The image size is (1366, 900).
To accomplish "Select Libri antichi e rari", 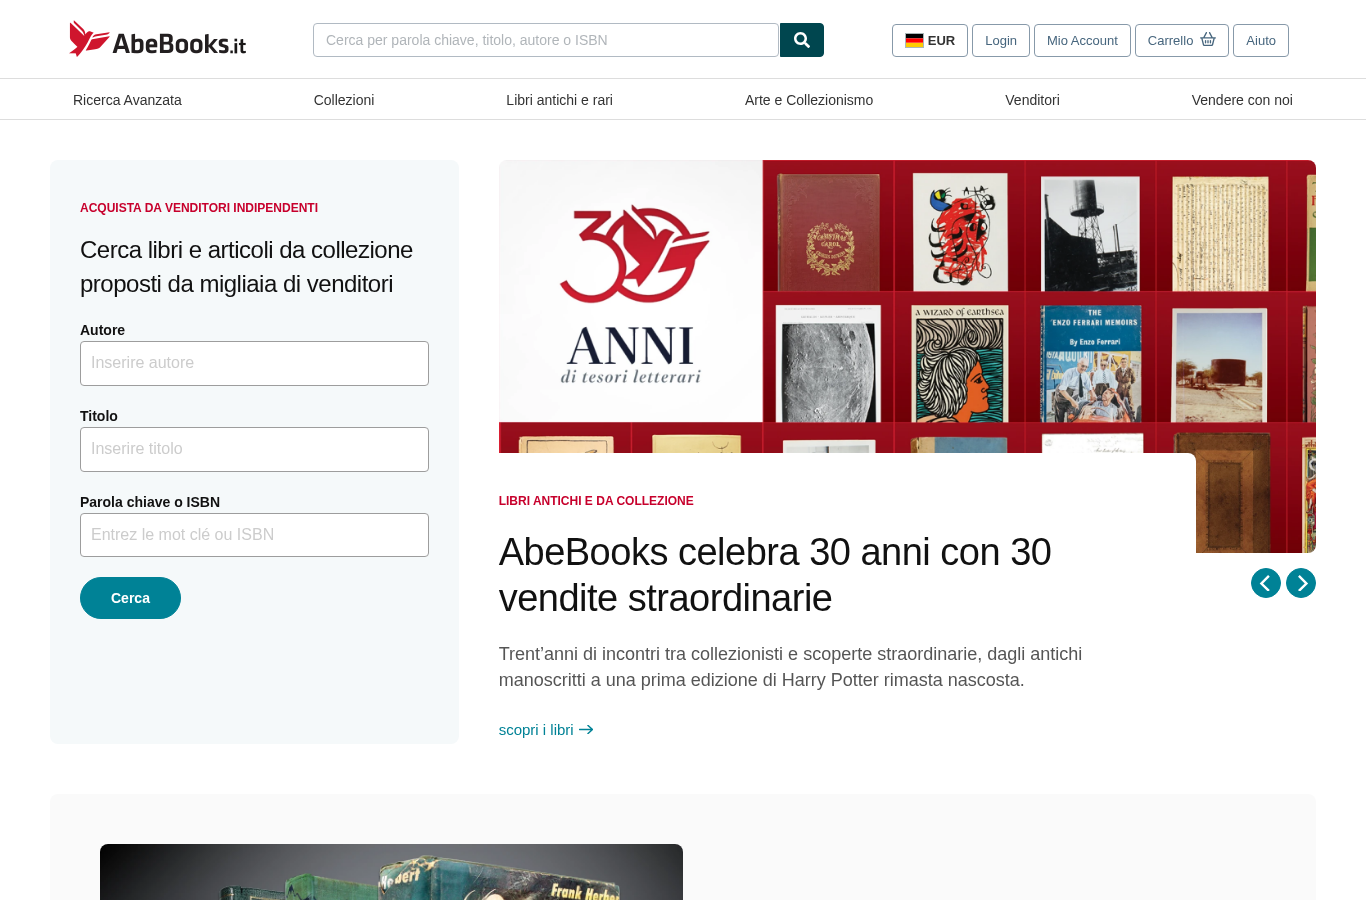I will coord(559,100).
